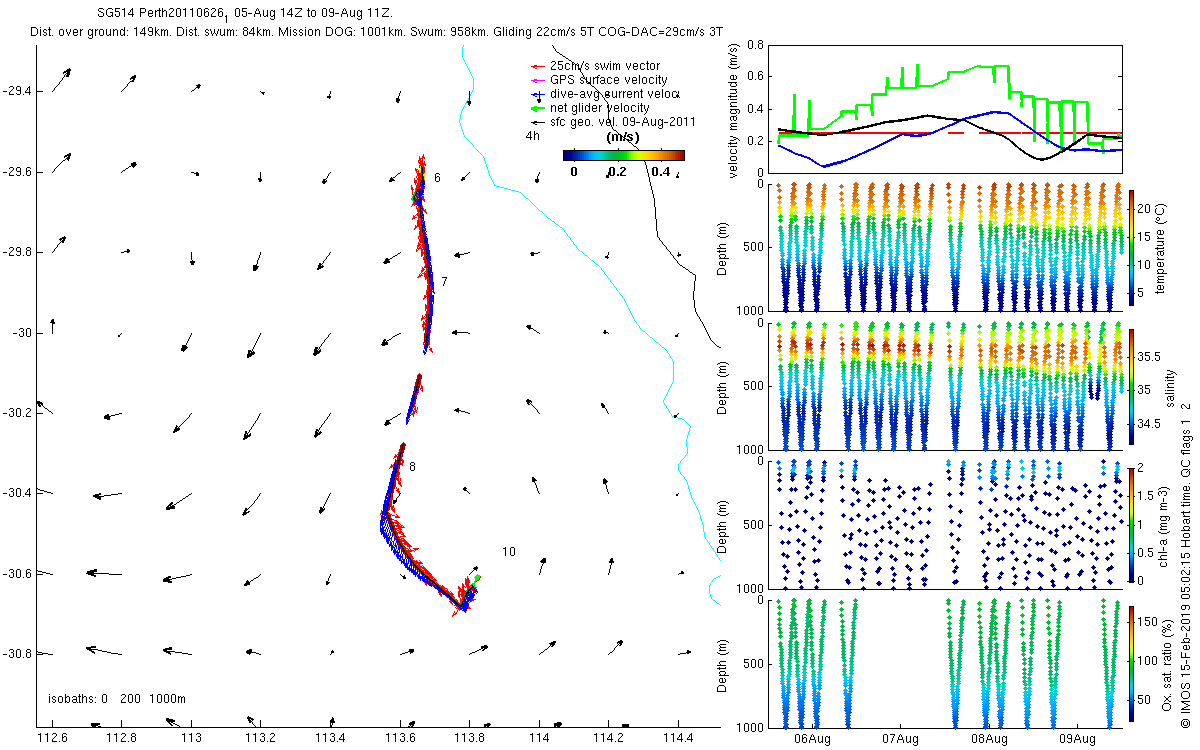Viewport: 1200px width, 750px height.
Task: Click the '25cm/s swim vector' legend label
Action: [x=605, y=66]
